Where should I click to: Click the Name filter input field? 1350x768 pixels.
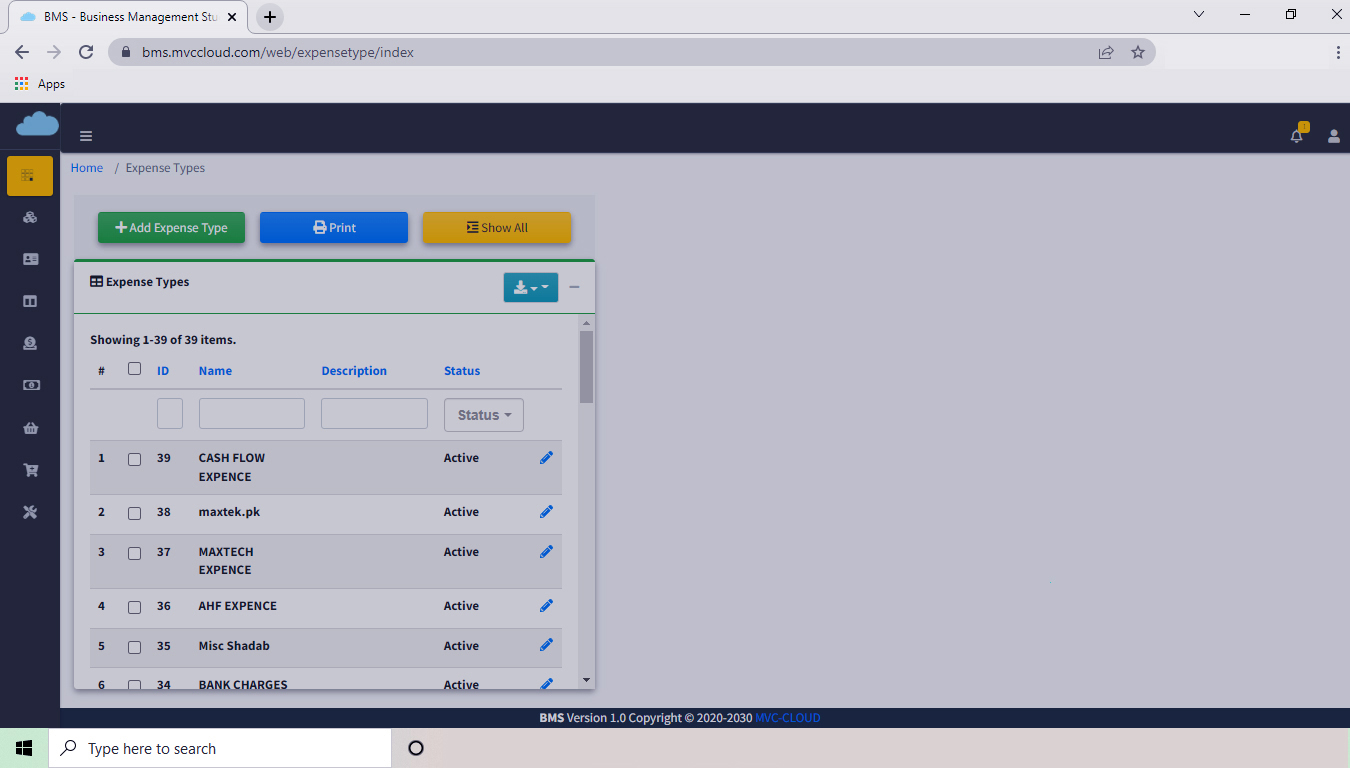tap(251, 414)
